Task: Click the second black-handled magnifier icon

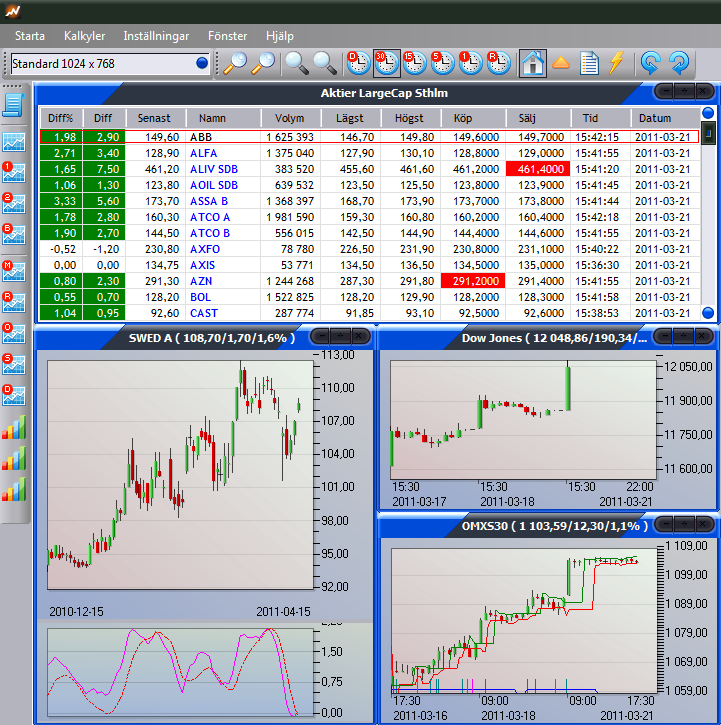Action: click(325, 63)
